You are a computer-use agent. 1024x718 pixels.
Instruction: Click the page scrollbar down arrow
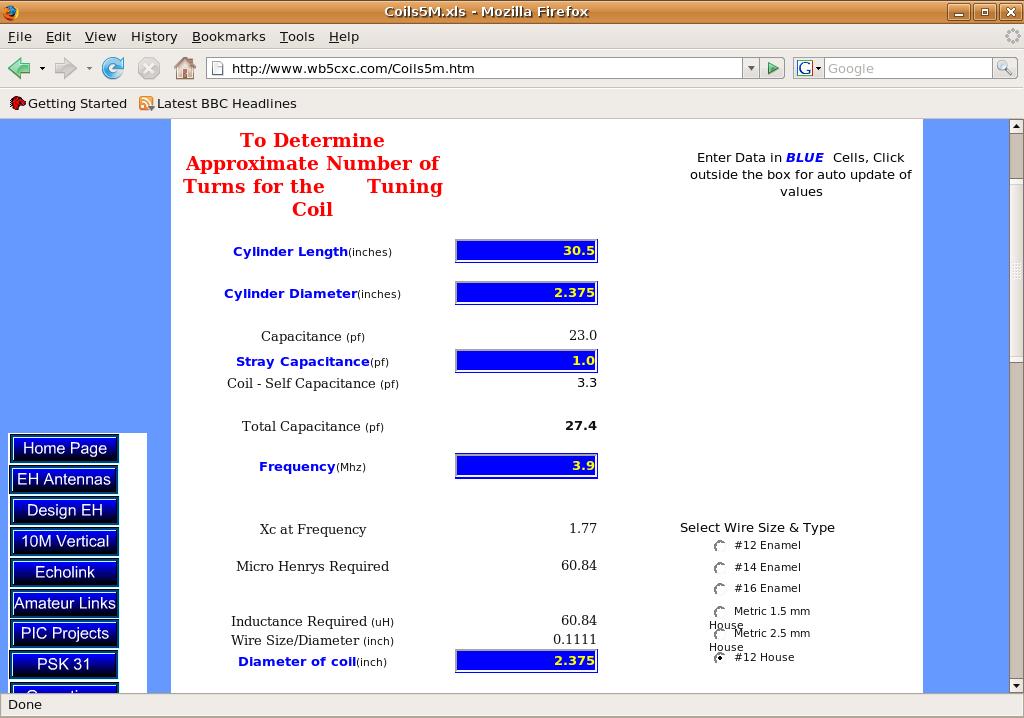[1016, 686]
